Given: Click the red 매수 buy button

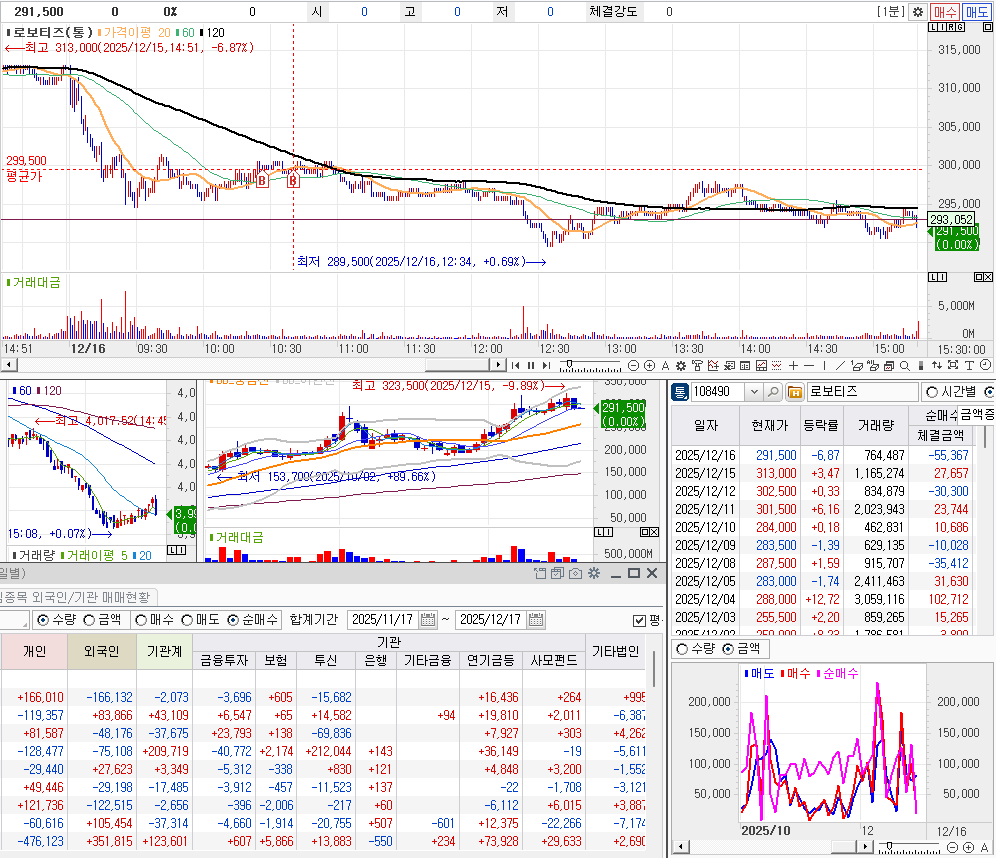Looking at the screenshot, I should pyautogui.click(x=945, y=11).
